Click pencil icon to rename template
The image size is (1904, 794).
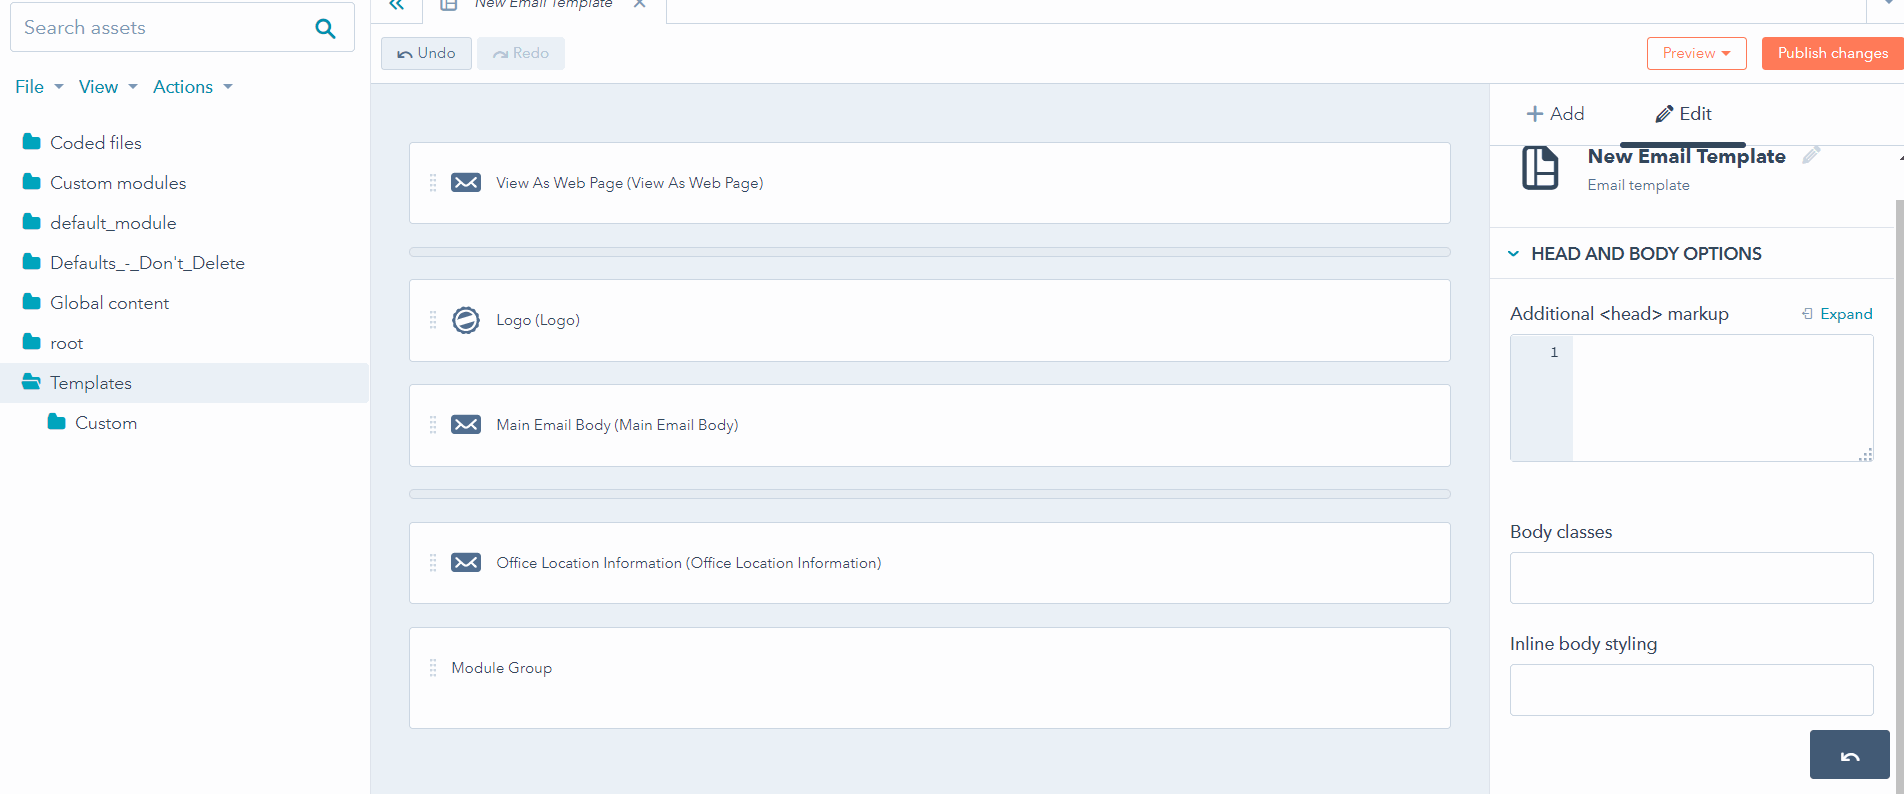[1811, 155]
